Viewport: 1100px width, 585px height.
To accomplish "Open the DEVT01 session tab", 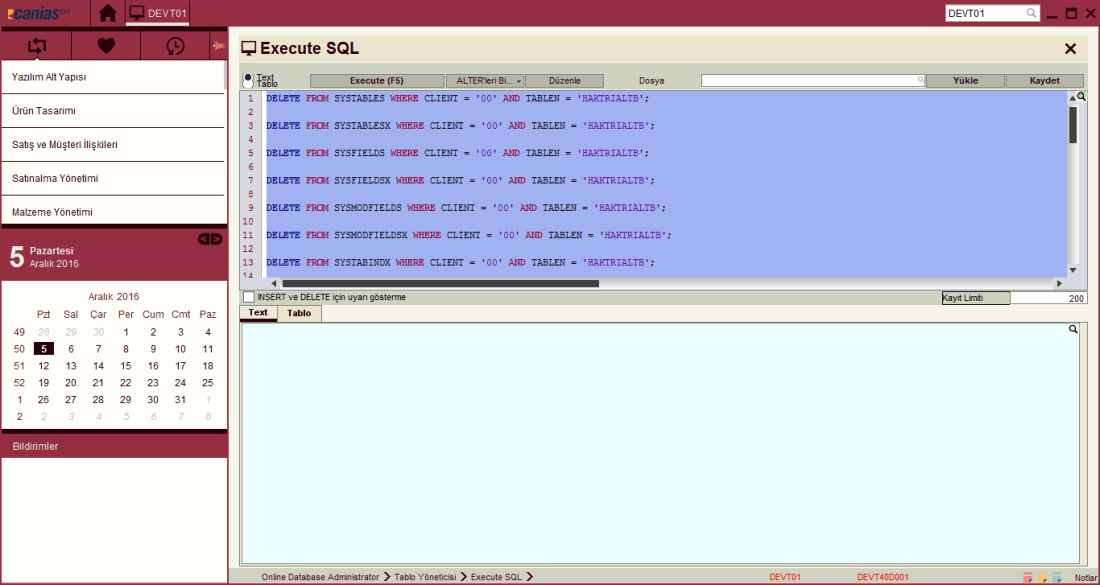I will pyautogui.click(x=159, y=14).
